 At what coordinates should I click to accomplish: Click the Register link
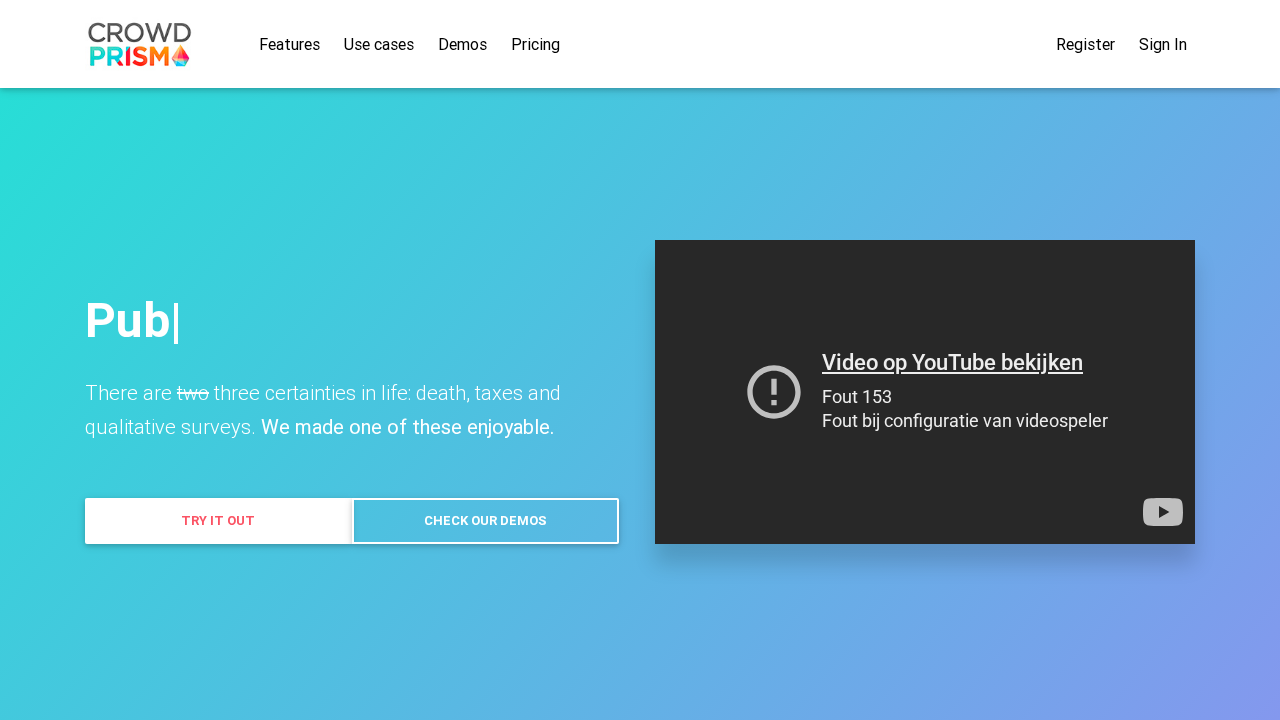(x=1085, y=44)
